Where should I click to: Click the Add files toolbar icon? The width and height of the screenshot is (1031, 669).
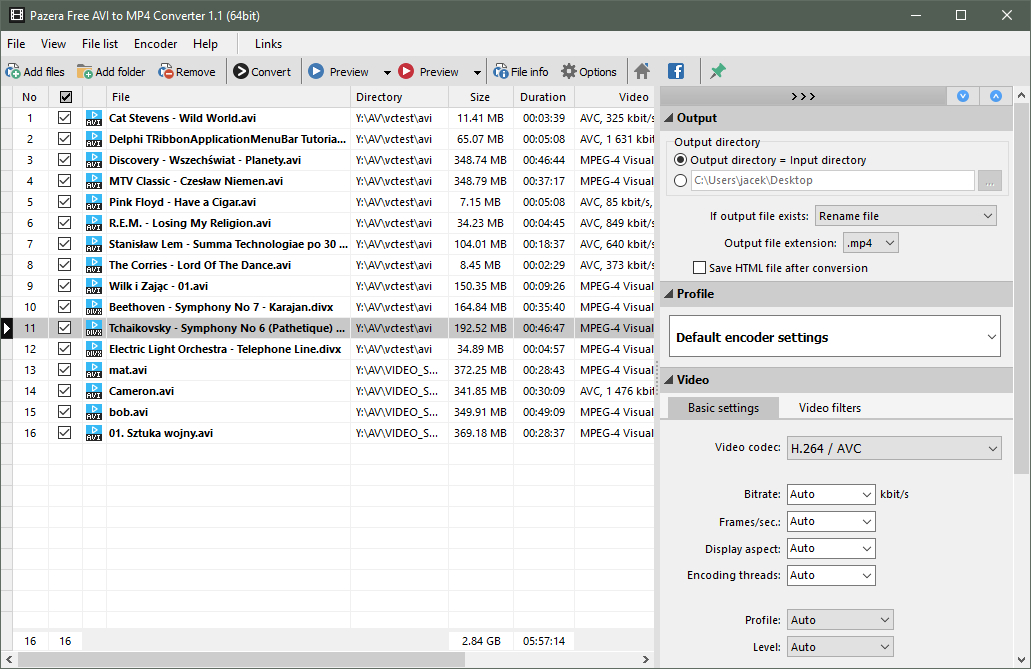pos(13,72)
